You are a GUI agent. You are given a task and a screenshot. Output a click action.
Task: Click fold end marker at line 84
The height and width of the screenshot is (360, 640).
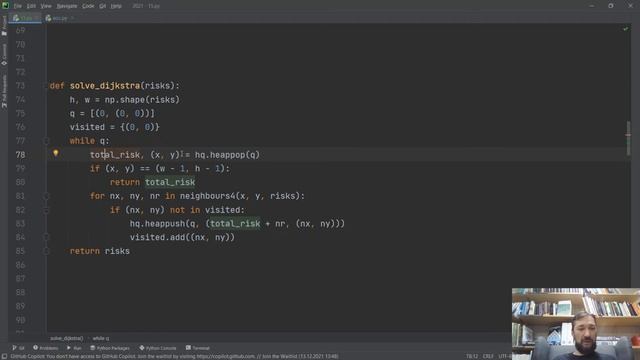pyautogui.click(x=46, y=237)
